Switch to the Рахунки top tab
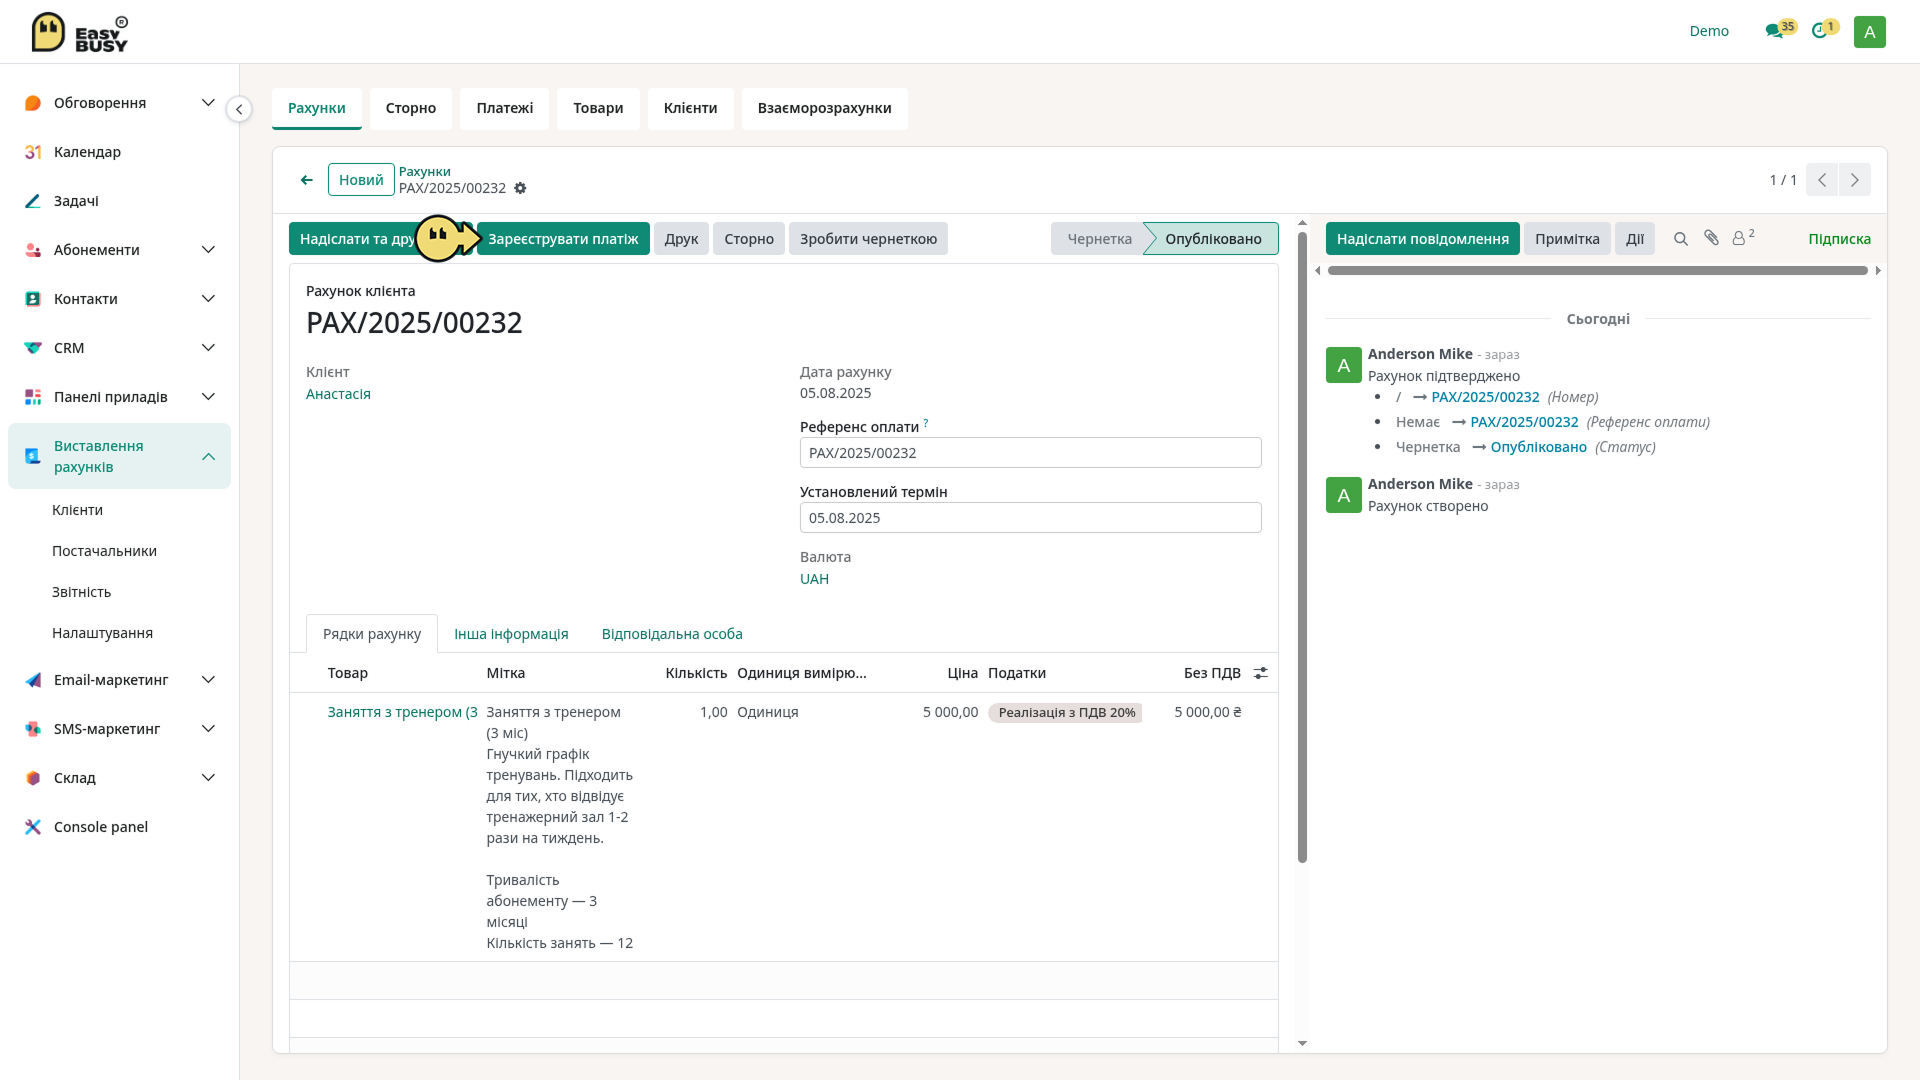 [317, 108]
